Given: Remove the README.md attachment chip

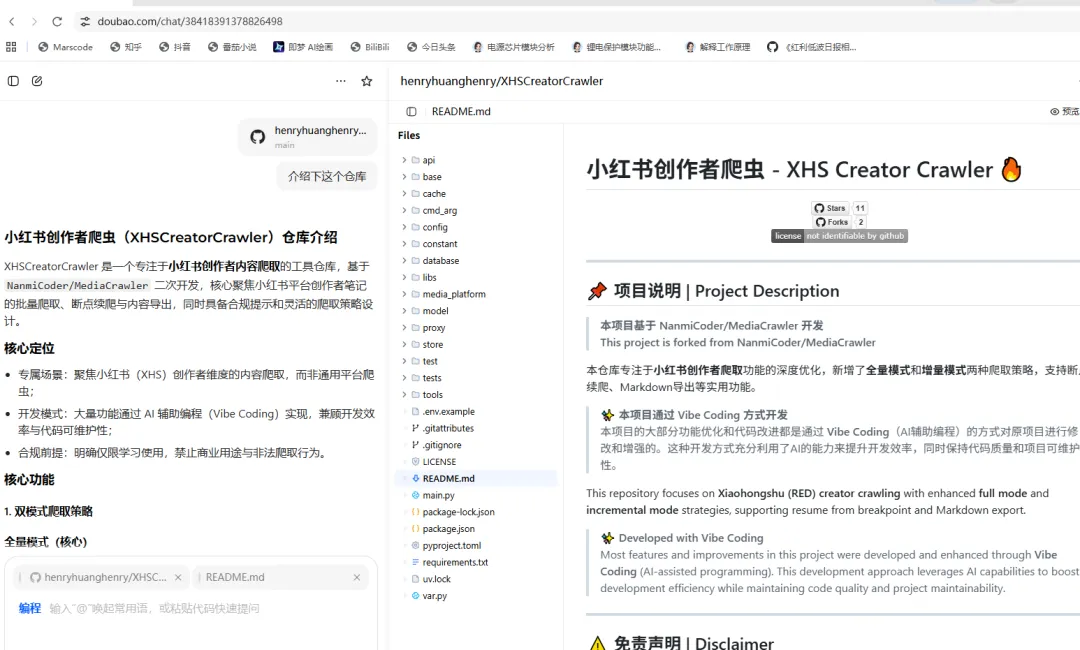Looking at the screenshot, I should tap(357, 578).
